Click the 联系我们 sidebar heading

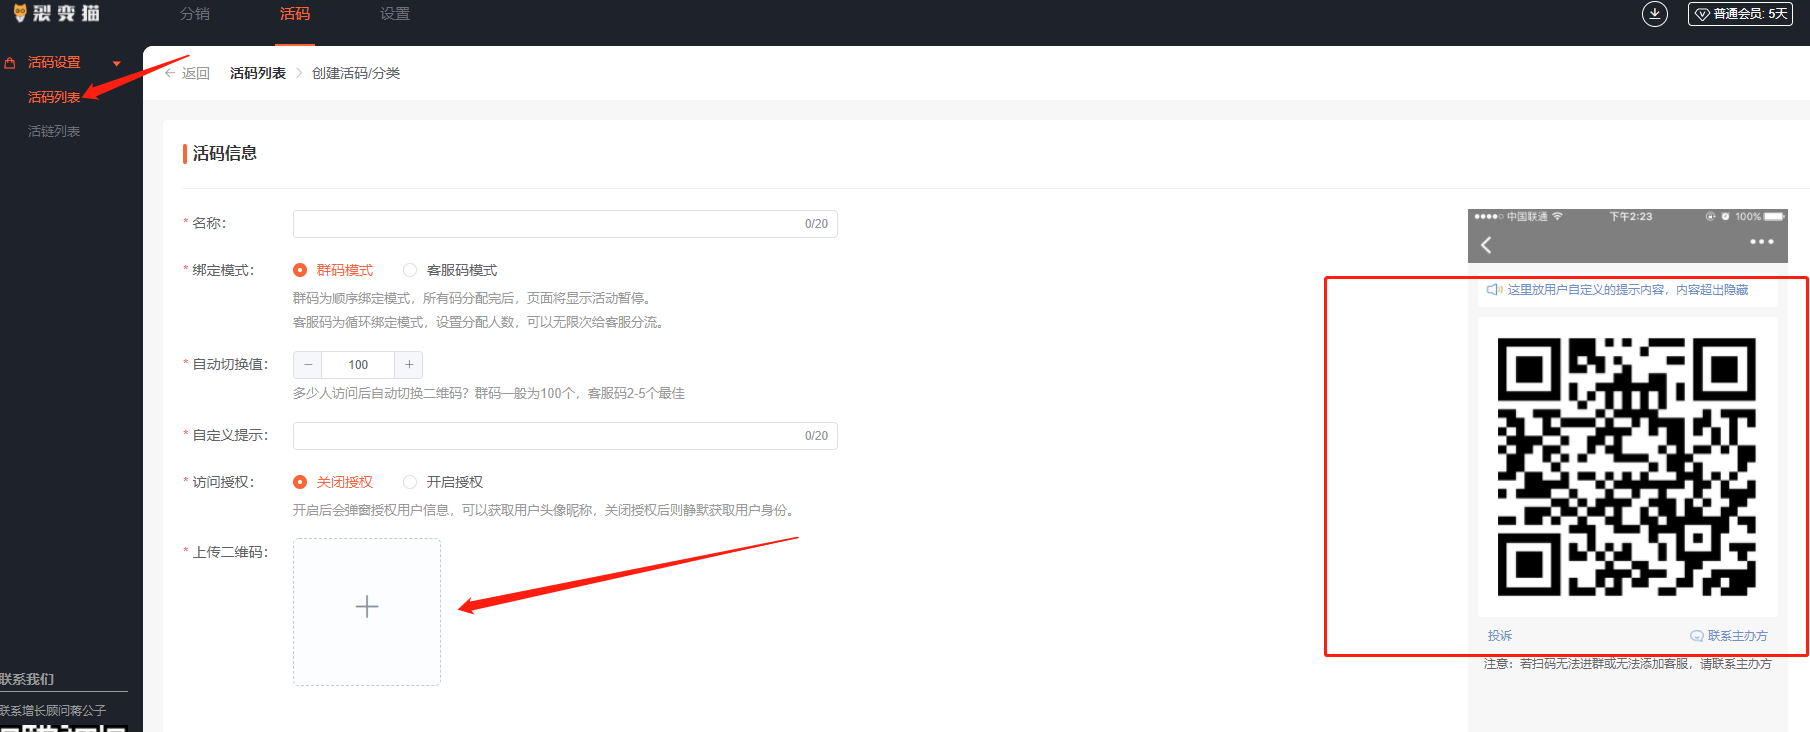pos(27,679)
